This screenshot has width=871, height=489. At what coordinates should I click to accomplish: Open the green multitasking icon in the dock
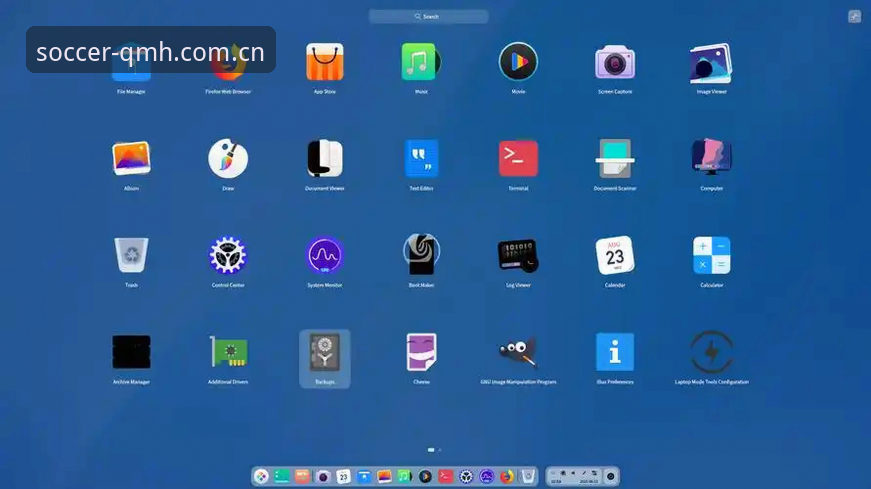point(282,476)
